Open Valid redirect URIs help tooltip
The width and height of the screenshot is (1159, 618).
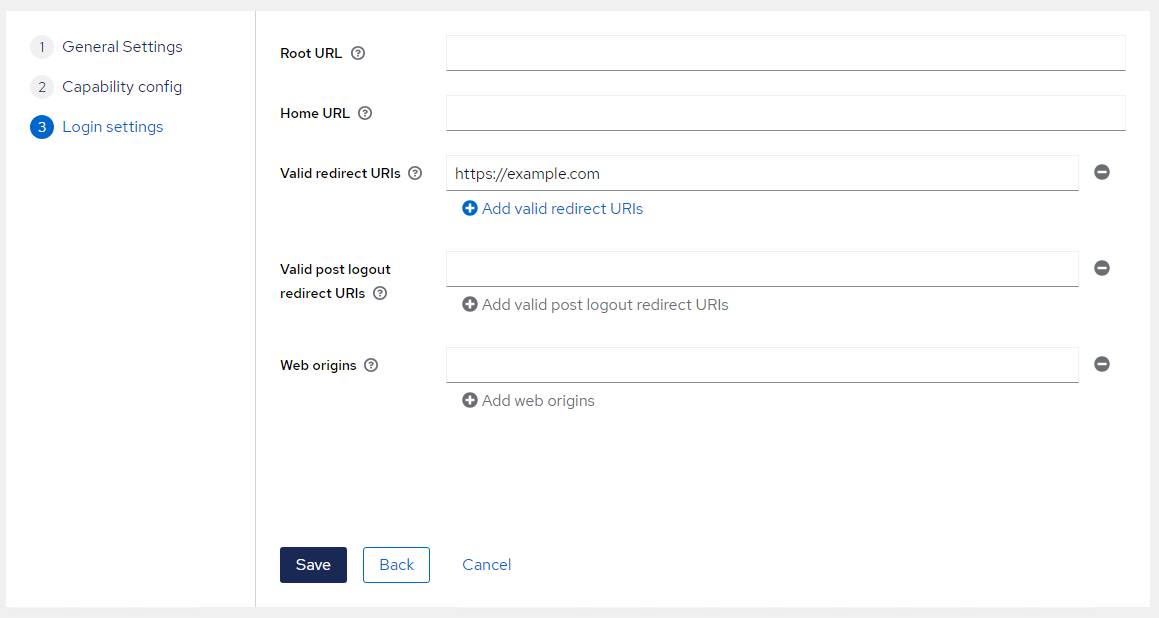(415, 173)
